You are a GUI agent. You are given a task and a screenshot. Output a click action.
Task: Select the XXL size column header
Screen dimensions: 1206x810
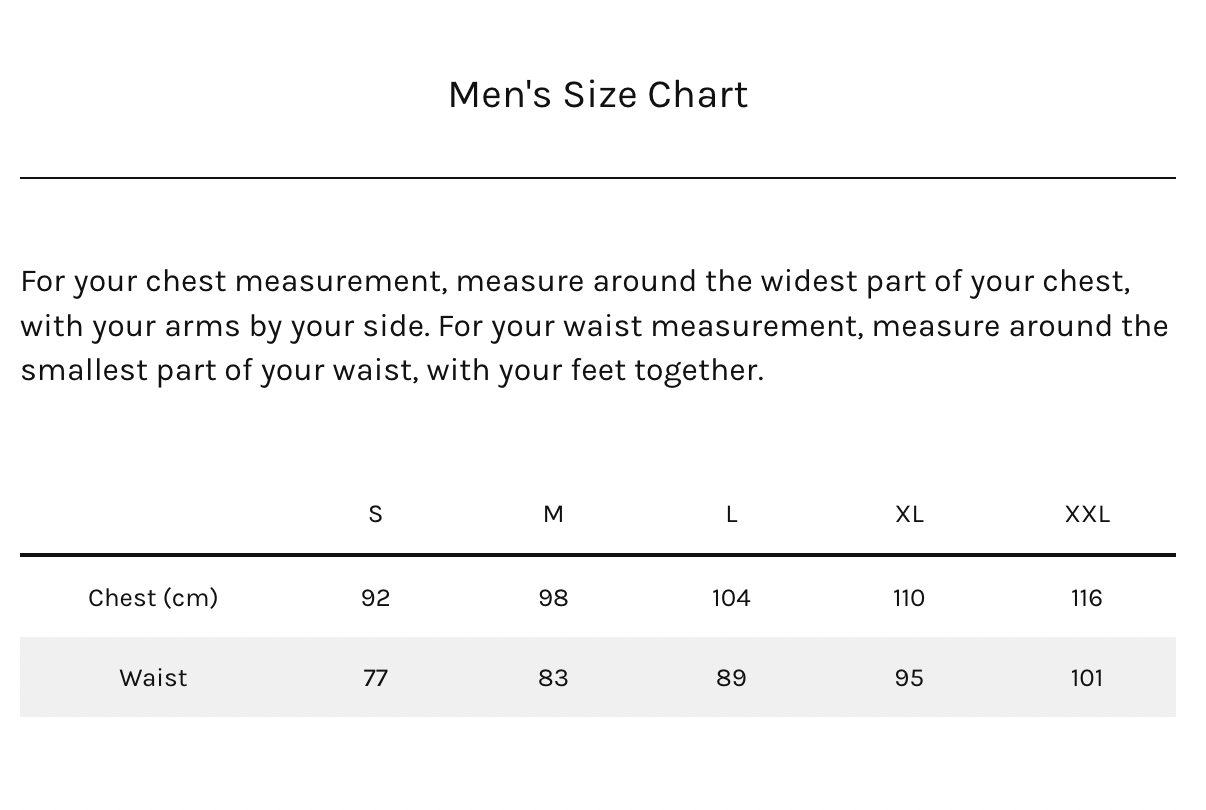click(1087, 514)
